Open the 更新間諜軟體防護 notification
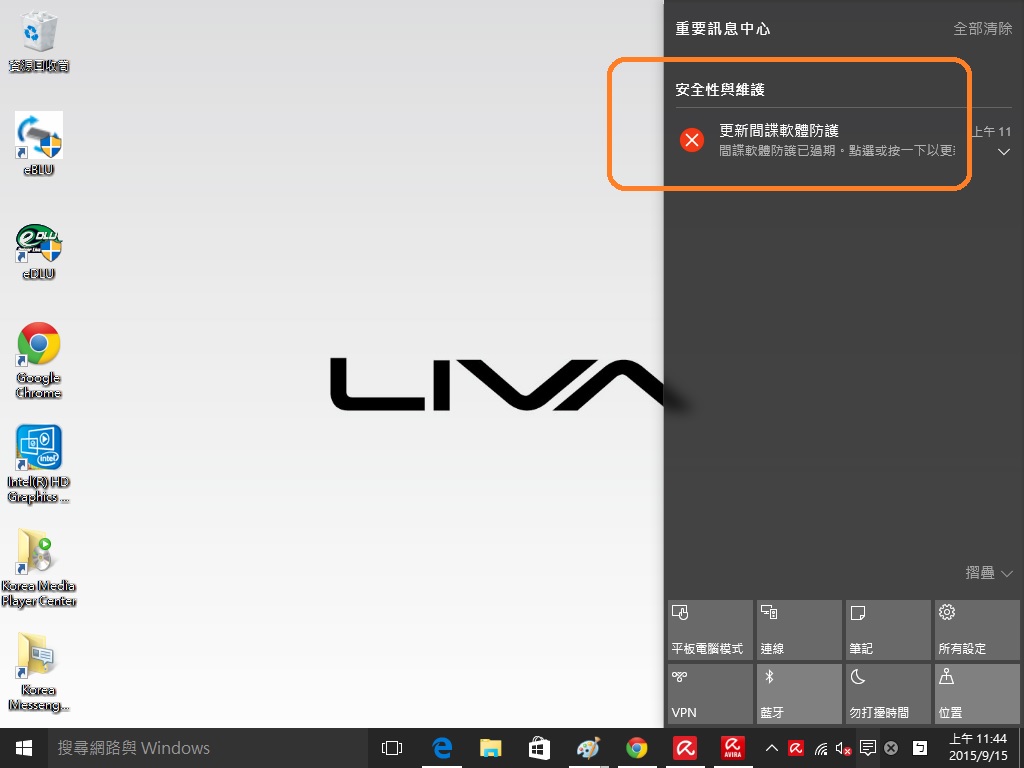The width and height of the screenshot is (1024, 768). pyautogui.click(x=843, y=140)
